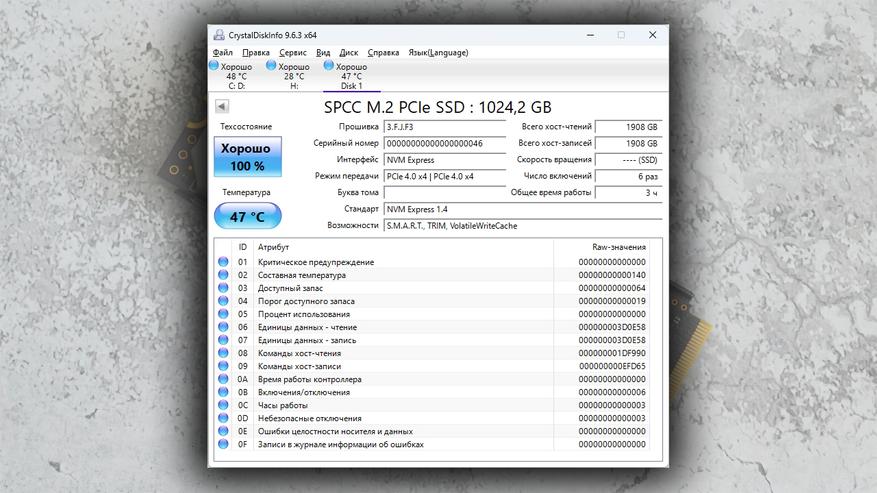877x493 pixels.
Task: Click the CrystalDiskInfo title bar app icon
Action: (219, 35)
